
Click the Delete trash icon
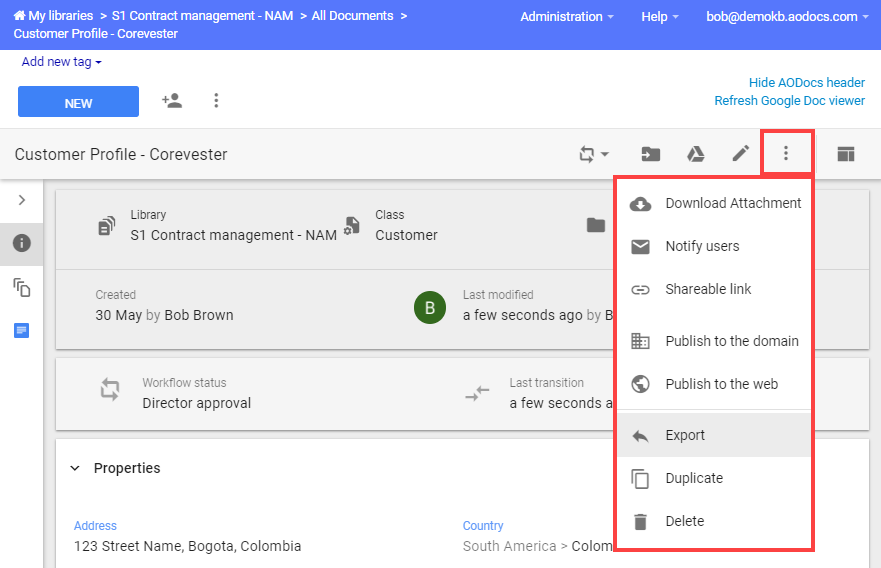coord(640,522)
